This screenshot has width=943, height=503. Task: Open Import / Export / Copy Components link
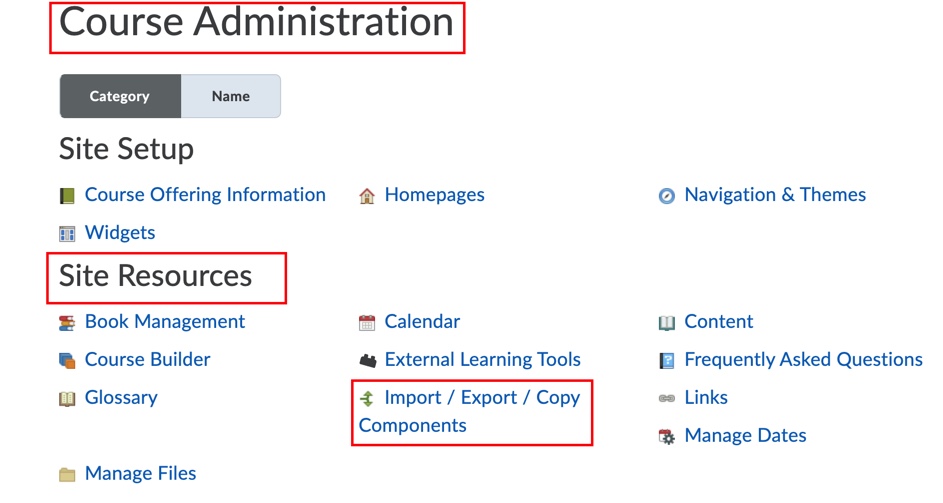[x=470, y=412]
